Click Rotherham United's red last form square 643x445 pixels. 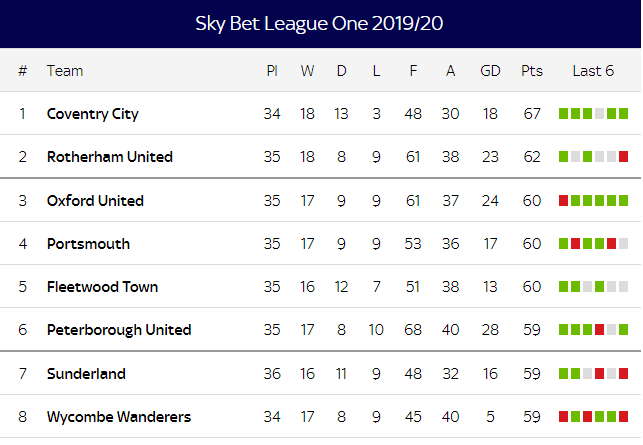coord(623,157)
